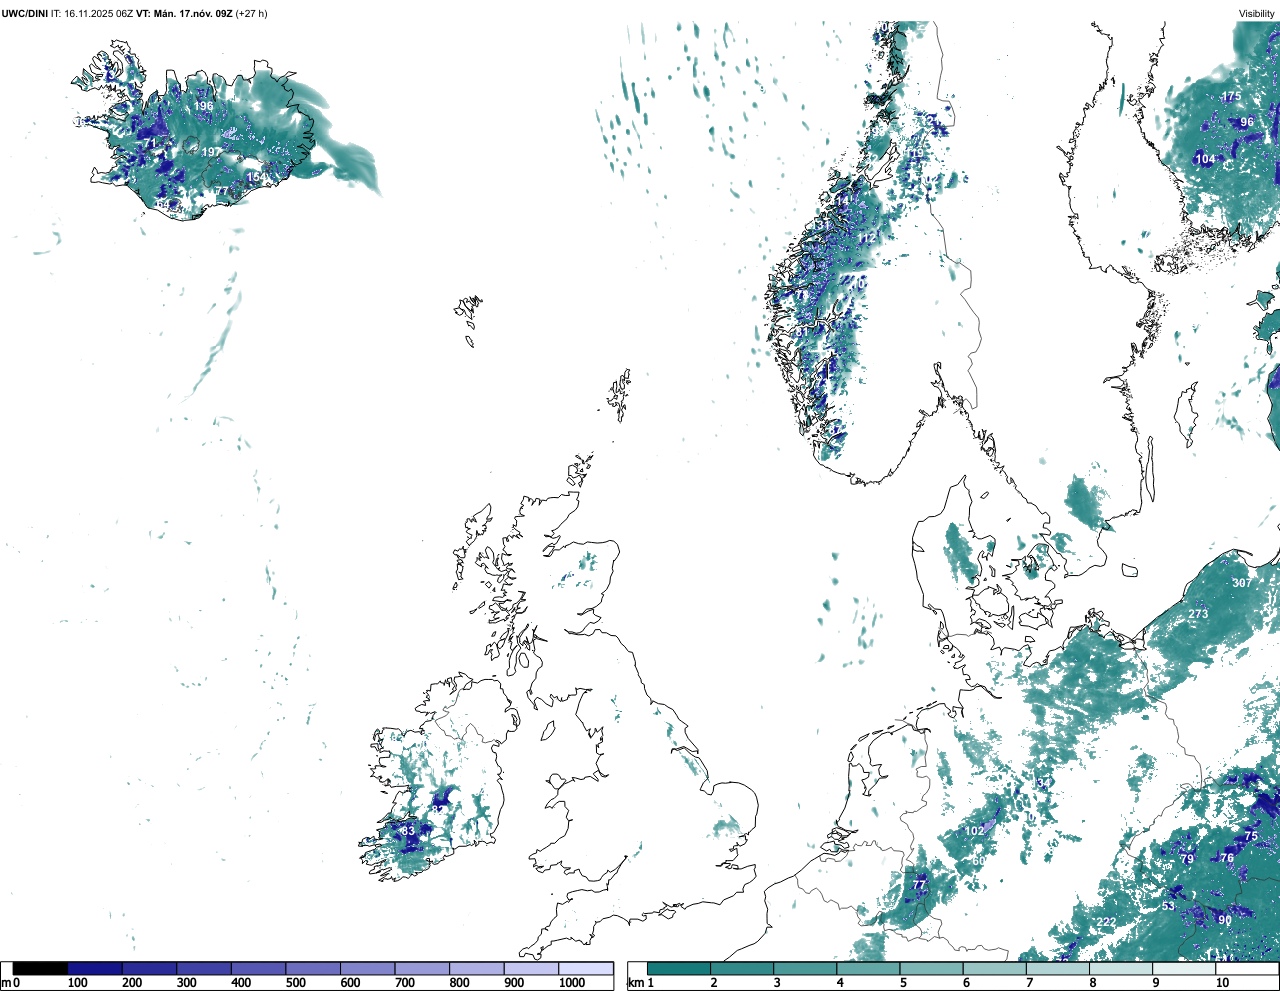This screenshot has width=1280, height=991.
Task: Click the '104' value over Finland
Action: (1206, 159)
